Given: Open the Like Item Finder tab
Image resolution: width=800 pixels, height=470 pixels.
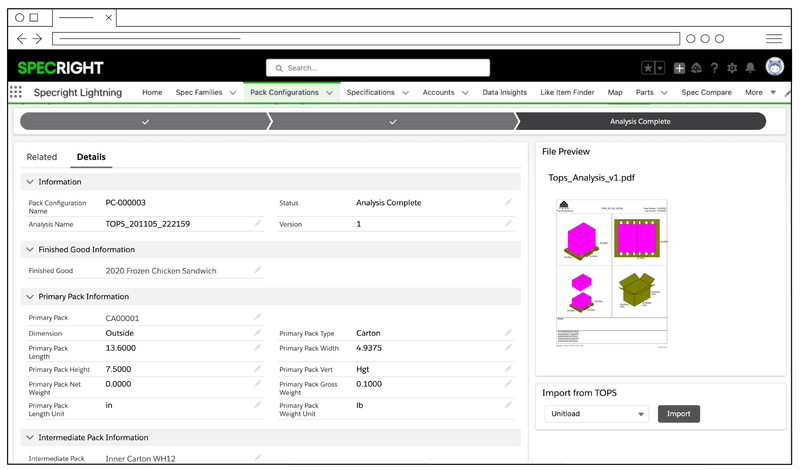Looking at the screenshot, I should tap(567, 92).
